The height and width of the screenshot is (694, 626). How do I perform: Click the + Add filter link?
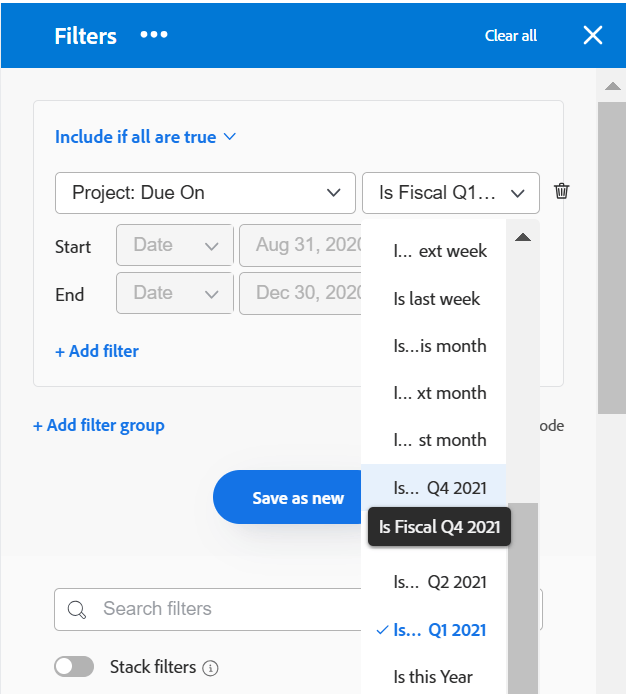pyautogui.click(x=97, y=351)
